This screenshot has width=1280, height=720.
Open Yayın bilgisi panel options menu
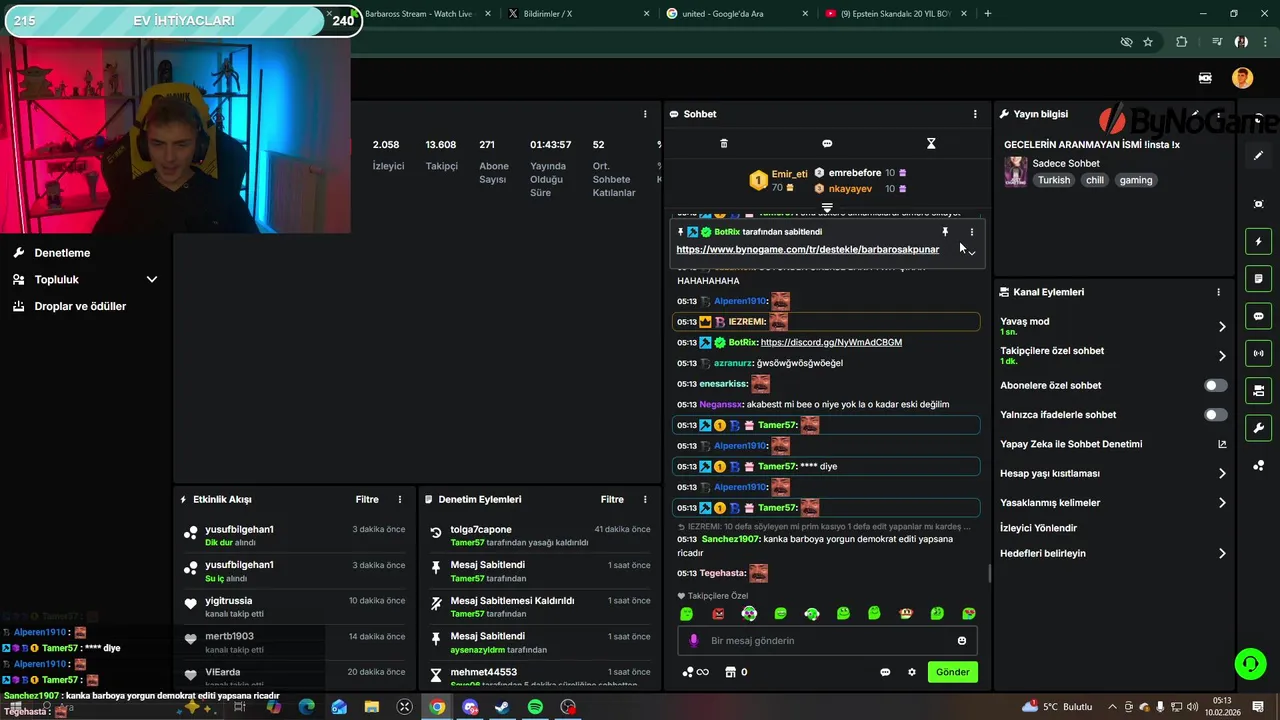point(1218,114)
